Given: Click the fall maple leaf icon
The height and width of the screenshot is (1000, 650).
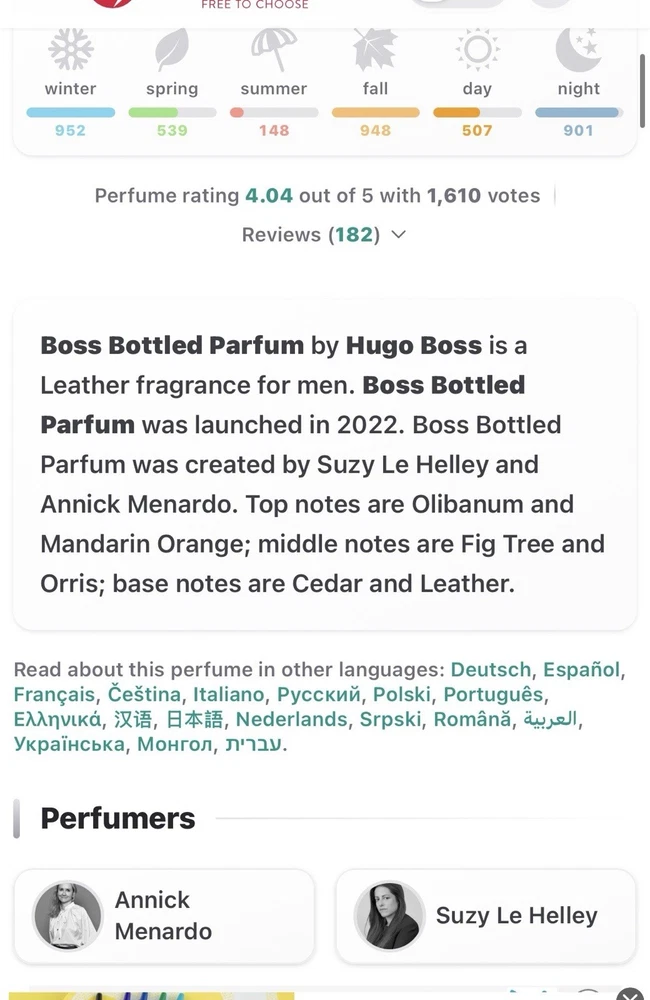Looking at the screenshot, I should (375, 50).
